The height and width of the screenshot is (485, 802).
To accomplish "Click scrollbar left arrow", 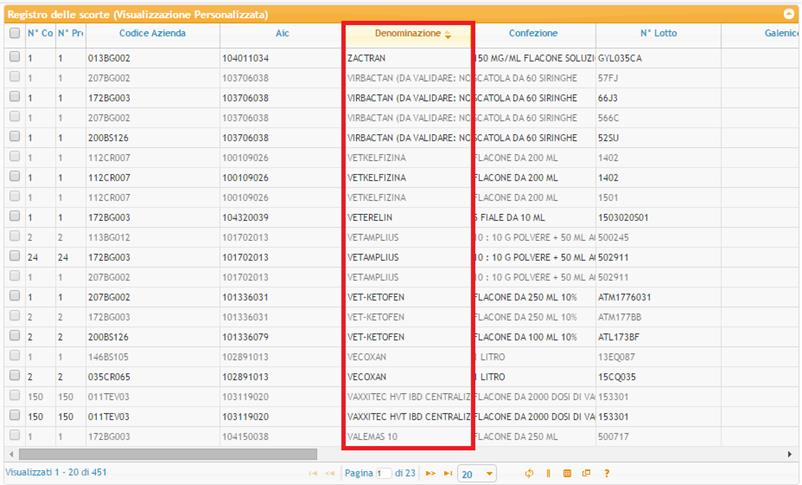I will click(x=11, y=454).
